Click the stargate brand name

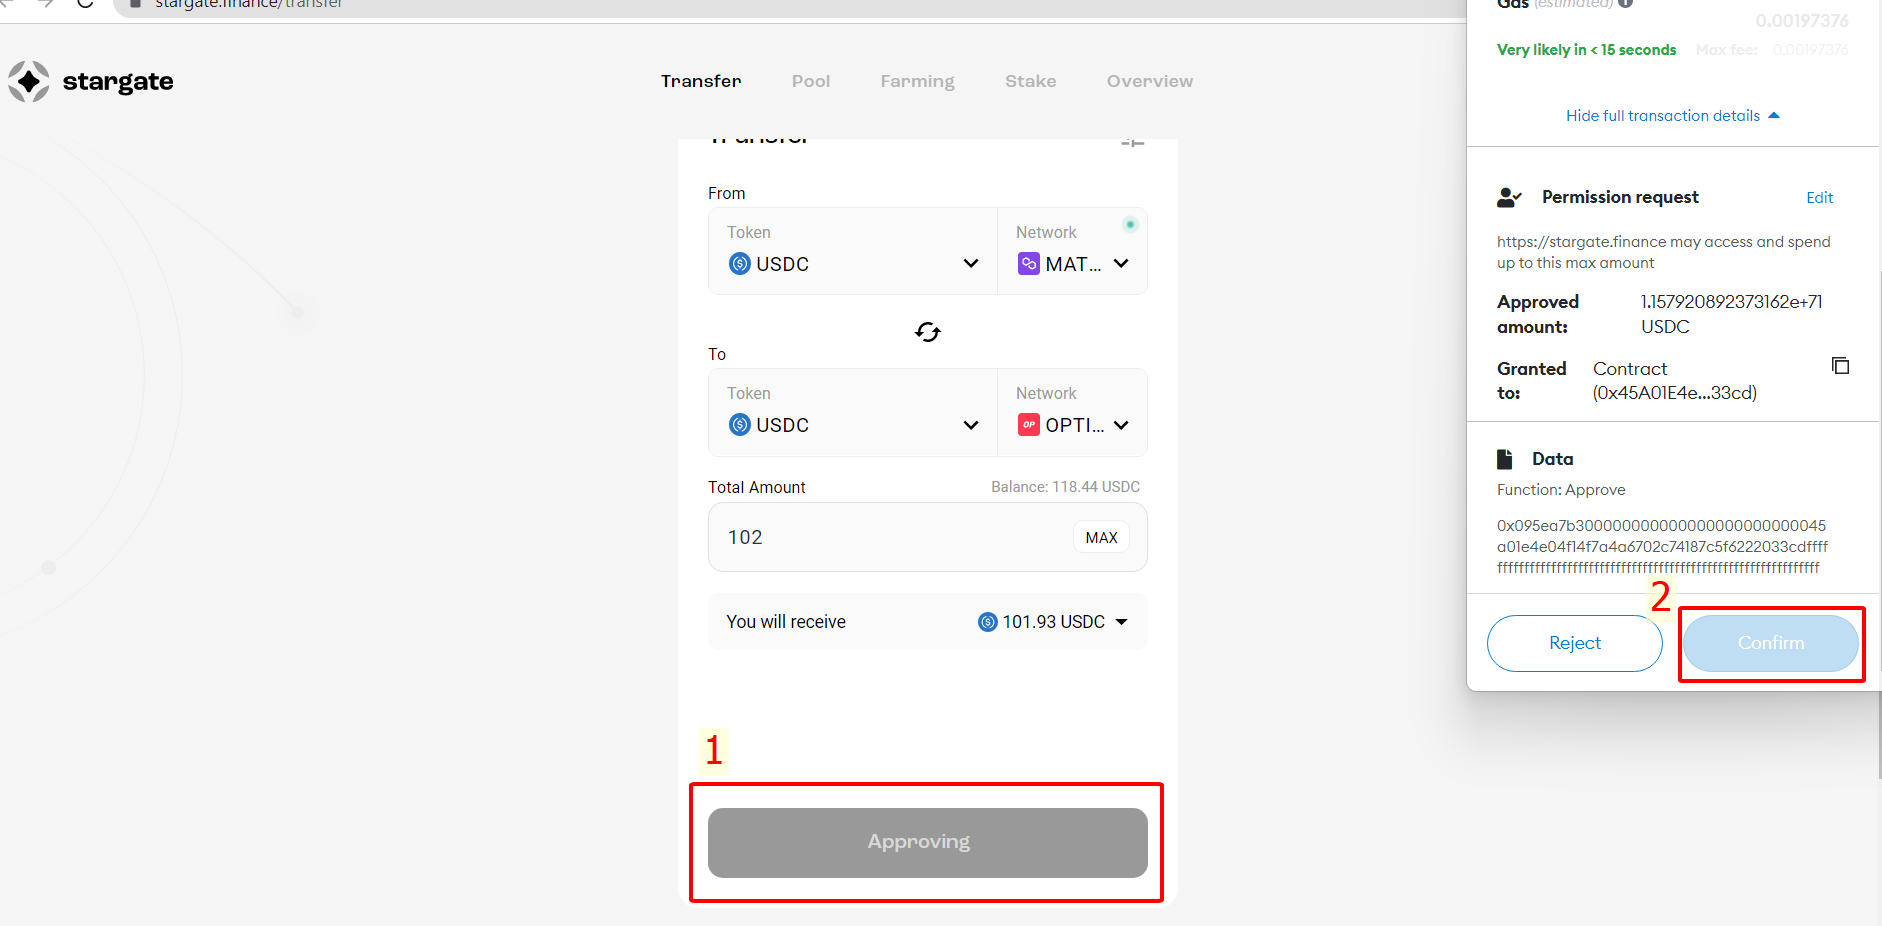pyautogui.click(x=118, y=82)
